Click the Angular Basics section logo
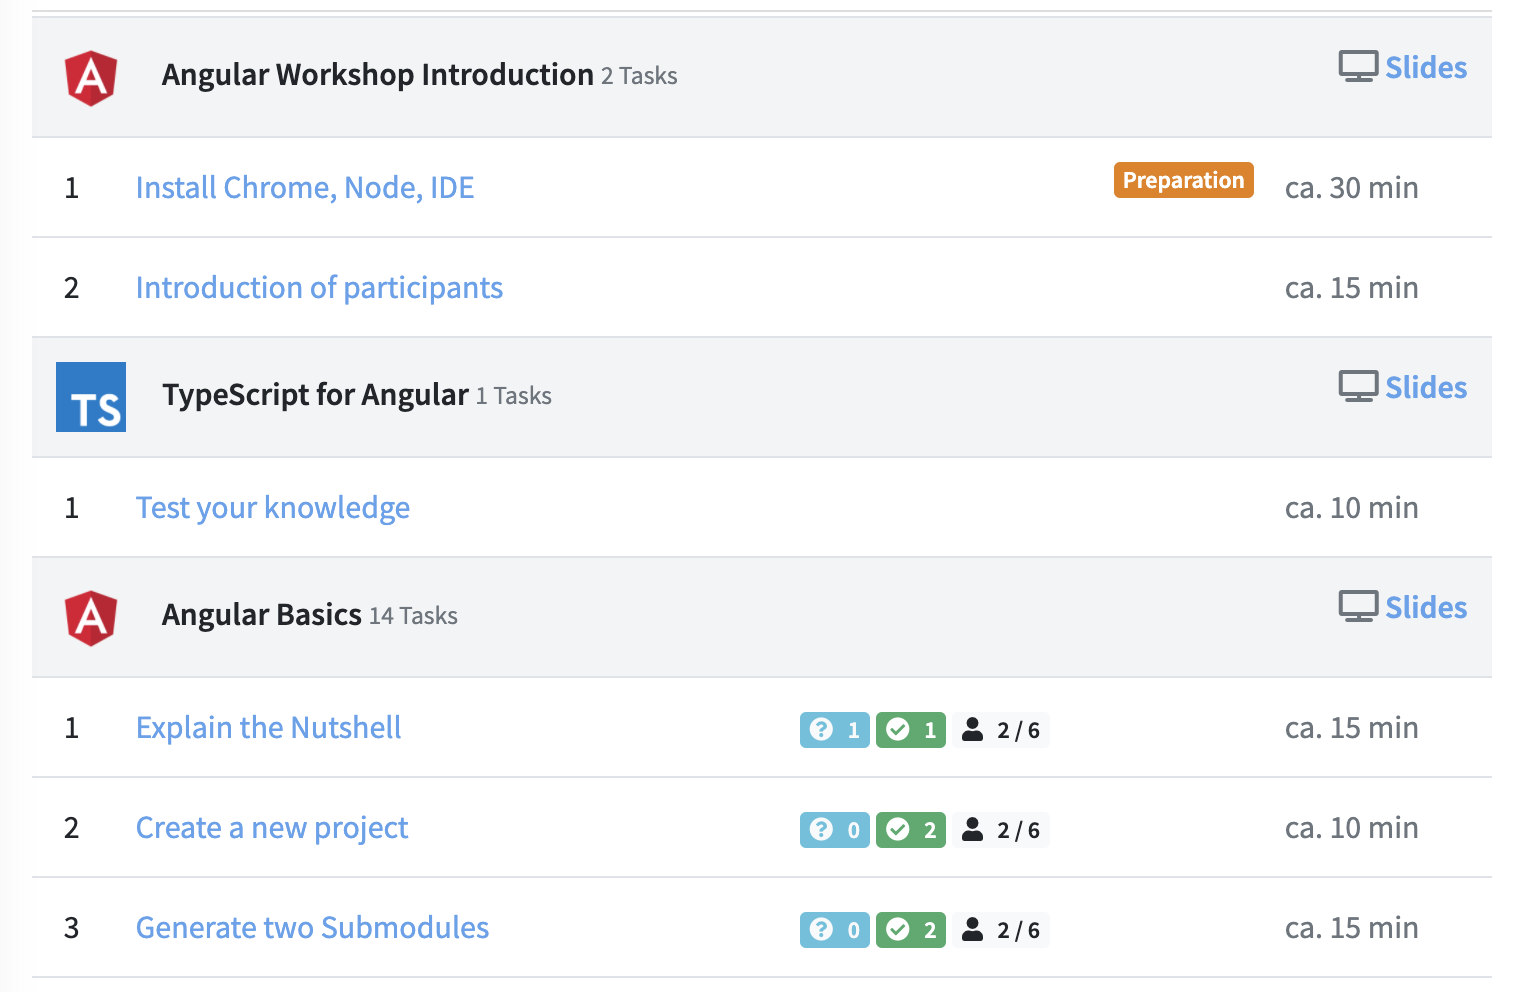Screen dimensions: 1514x992 pyautogui.click(x=90, y=617)
